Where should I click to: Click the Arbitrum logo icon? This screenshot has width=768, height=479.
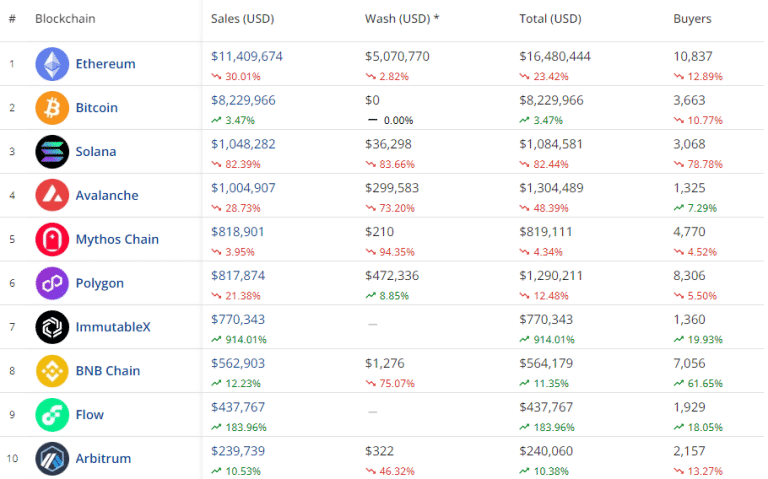[52, 458]
